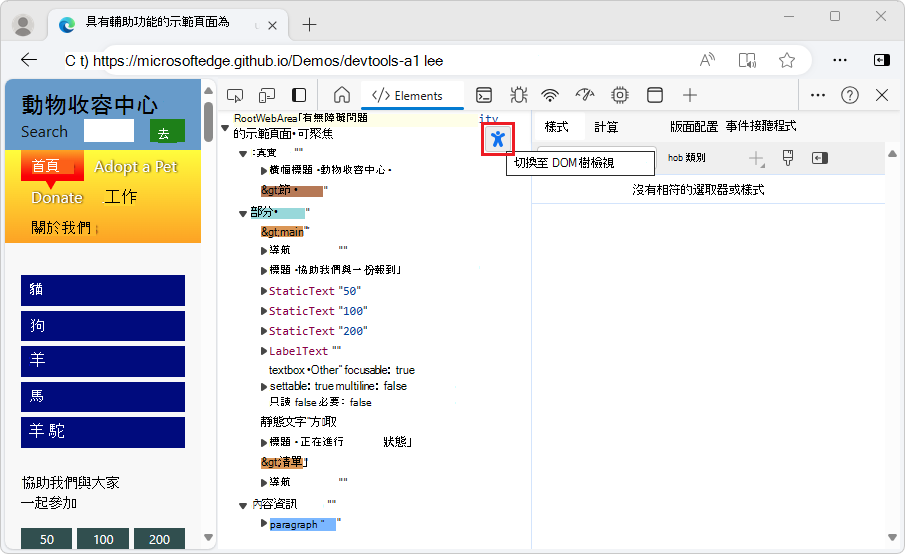Switch to 事件接聽程式 tab
This screenshot has height=554, width=905.
761,126
